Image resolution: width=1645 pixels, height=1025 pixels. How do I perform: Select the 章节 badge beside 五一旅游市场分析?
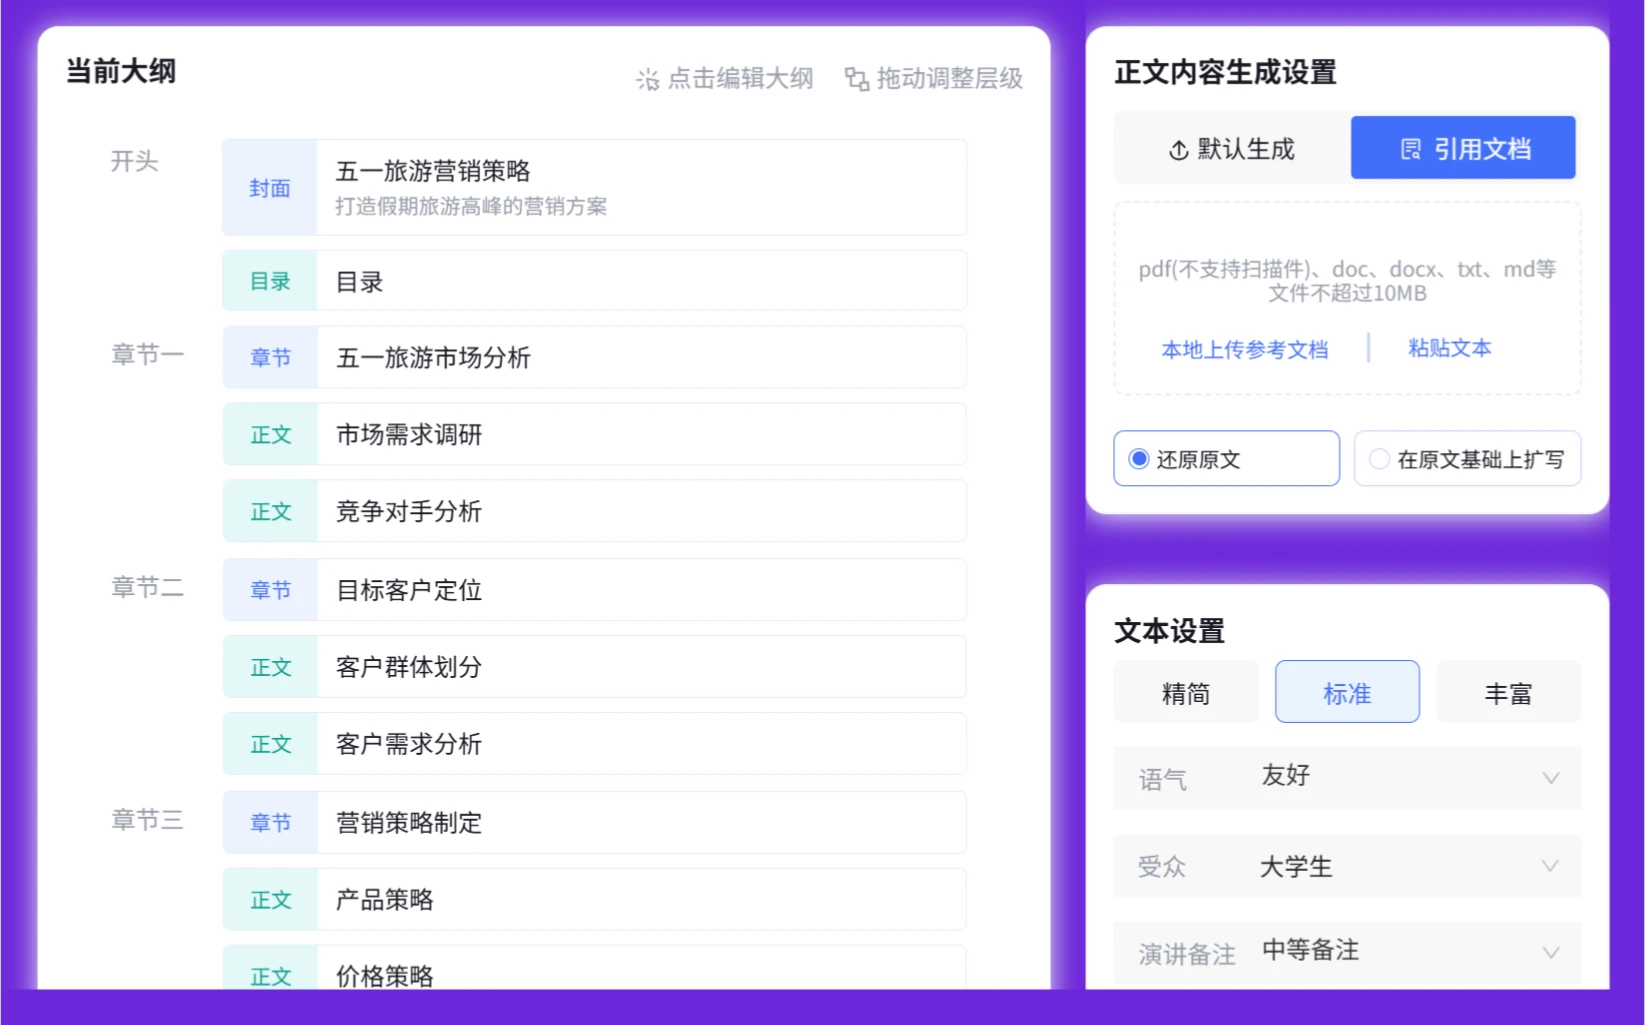(x=268, y=357)
